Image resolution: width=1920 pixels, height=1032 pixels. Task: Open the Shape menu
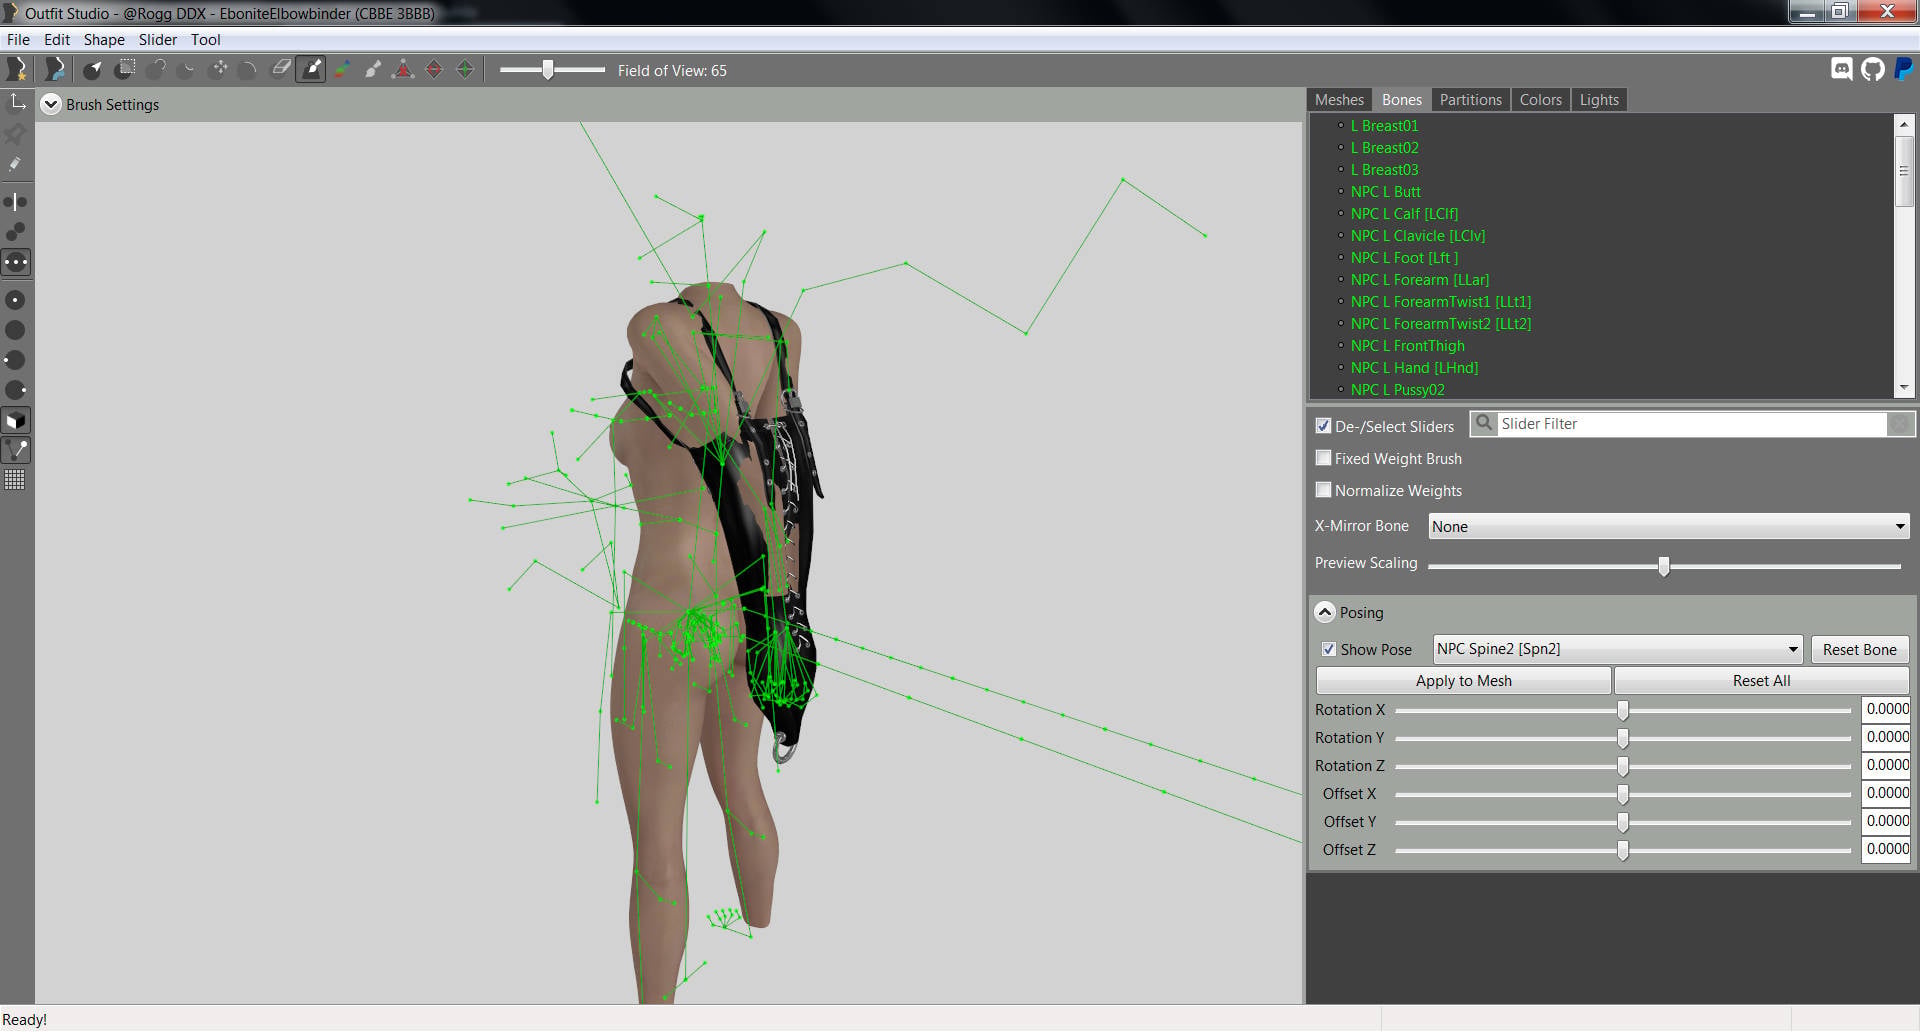click(104, 40)
